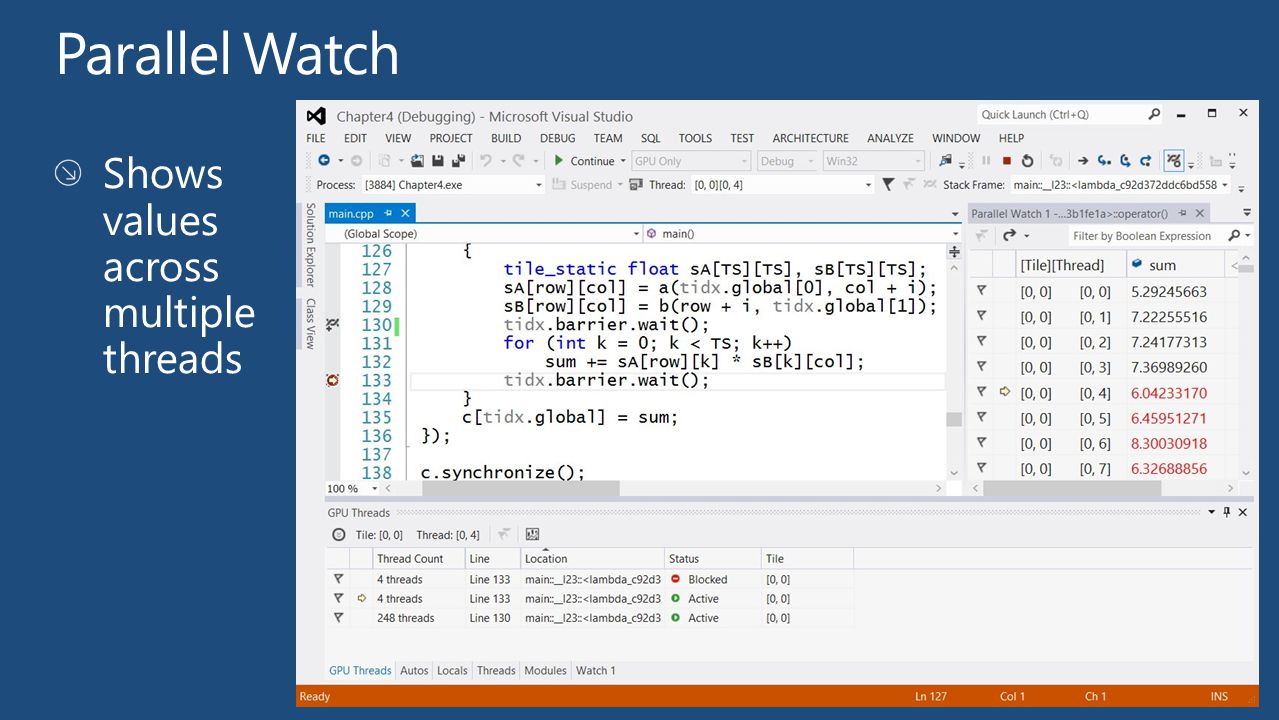Open the Debug configuration dropdown
The image size is (1279, 720).
tap(787, 161)
